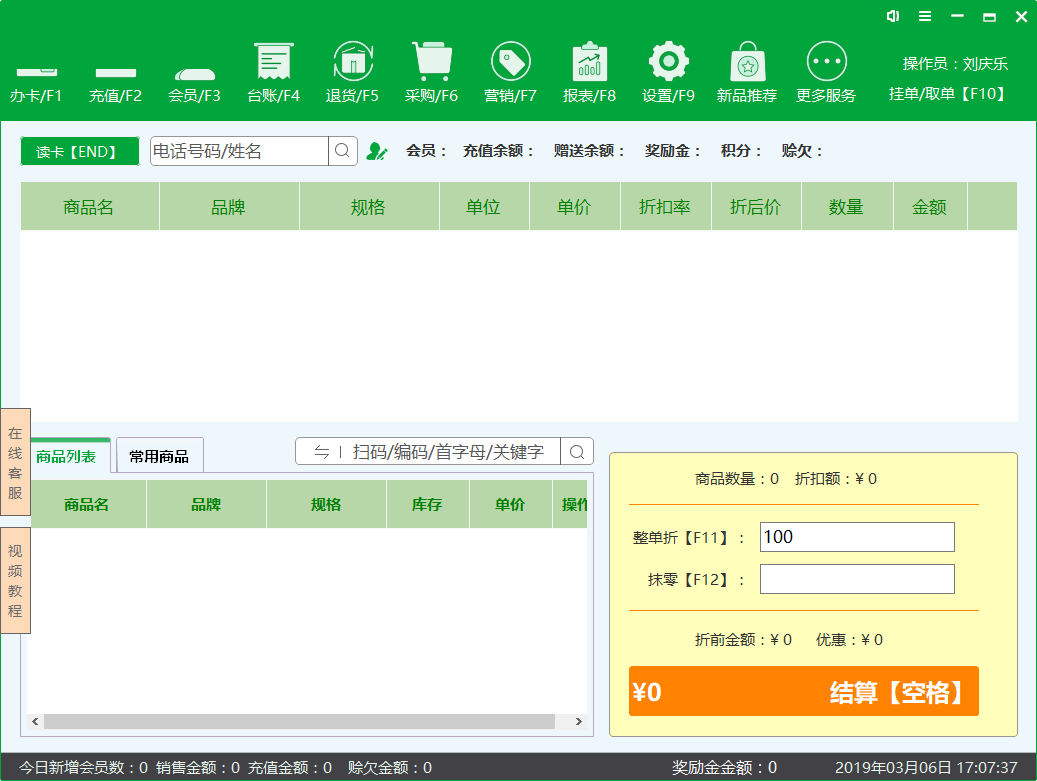The image size is (1037, 781).
Task: Click the 金额 column header
Action: (x=930, y=207)
